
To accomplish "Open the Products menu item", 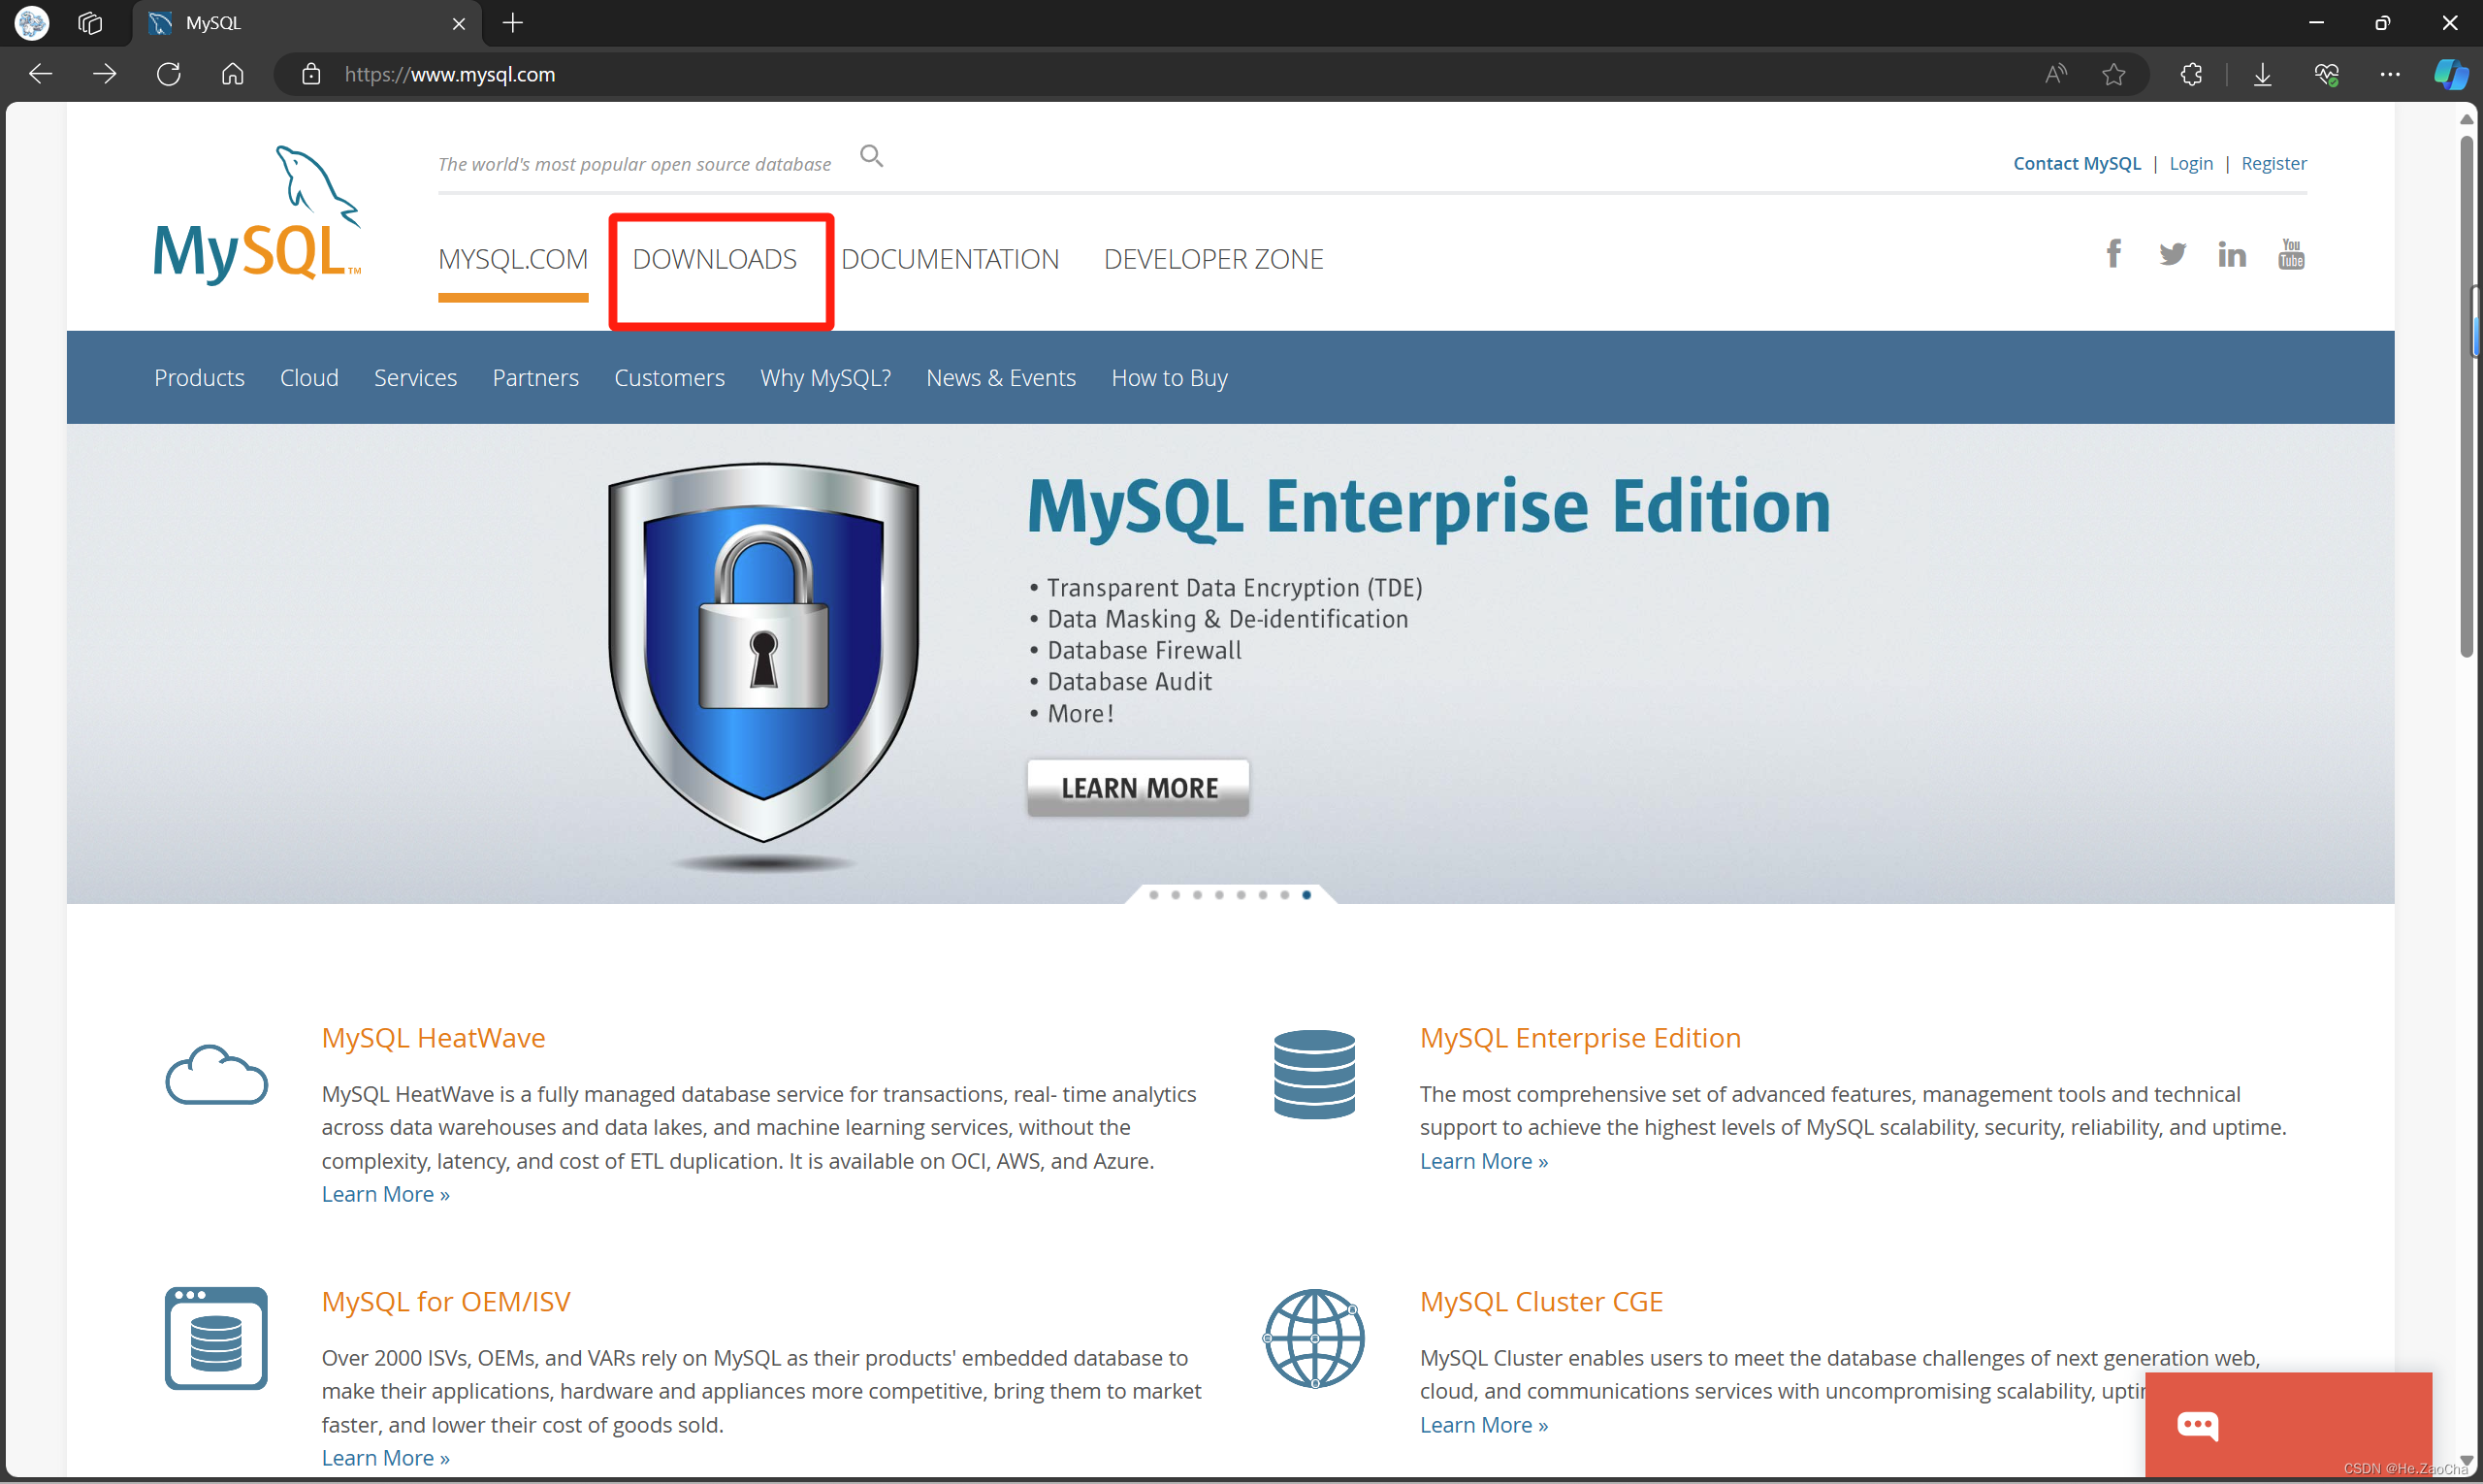I will [199, 378].
